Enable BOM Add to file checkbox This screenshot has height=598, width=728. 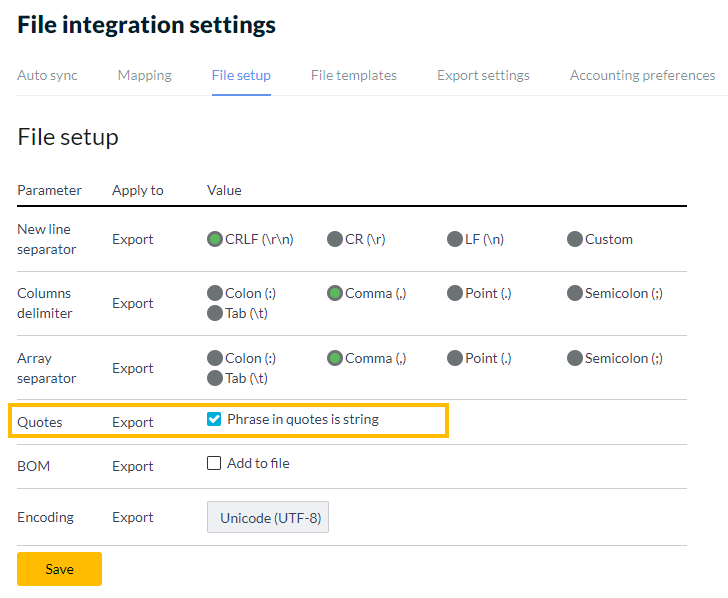pyautogui.click(x=214, y=463)
